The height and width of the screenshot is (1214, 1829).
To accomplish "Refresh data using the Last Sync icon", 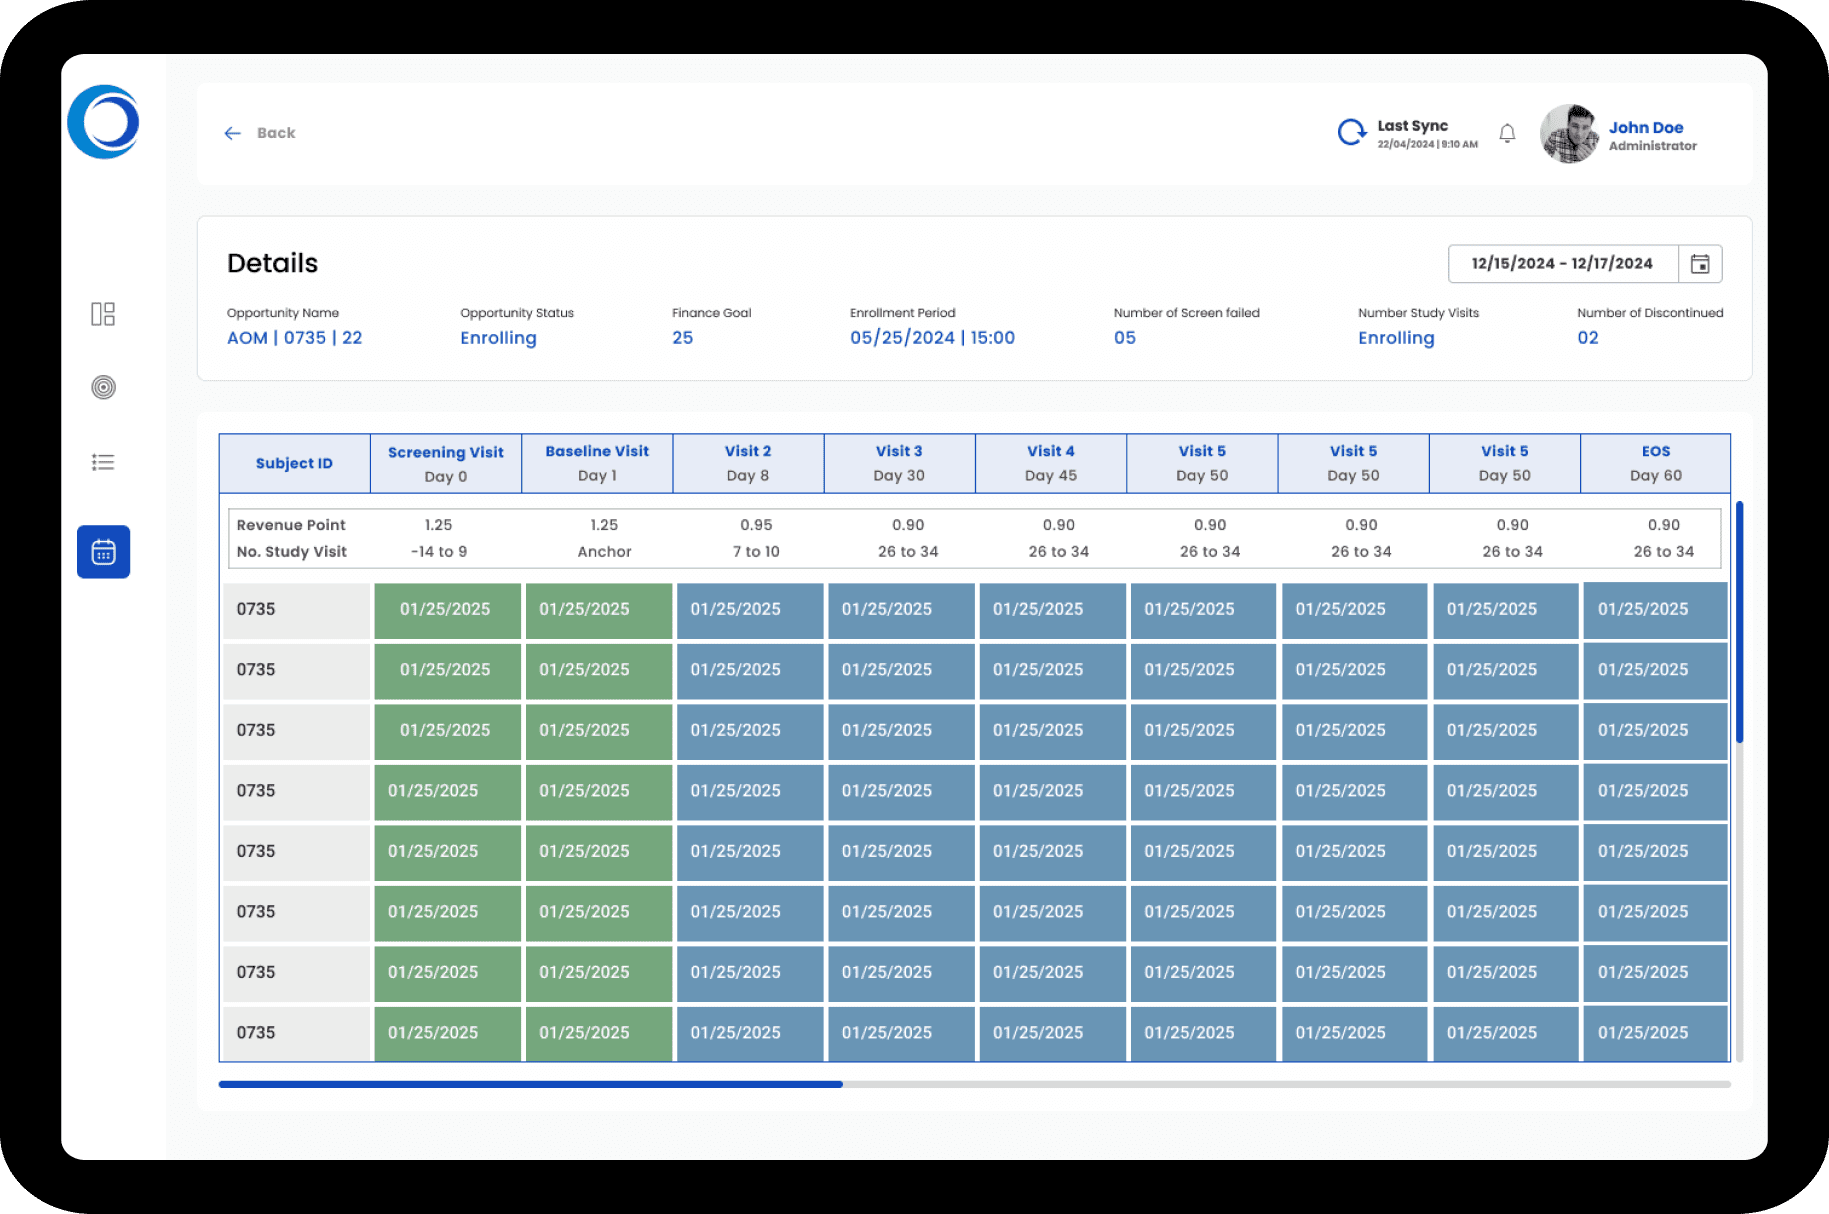I will 1352,131.
